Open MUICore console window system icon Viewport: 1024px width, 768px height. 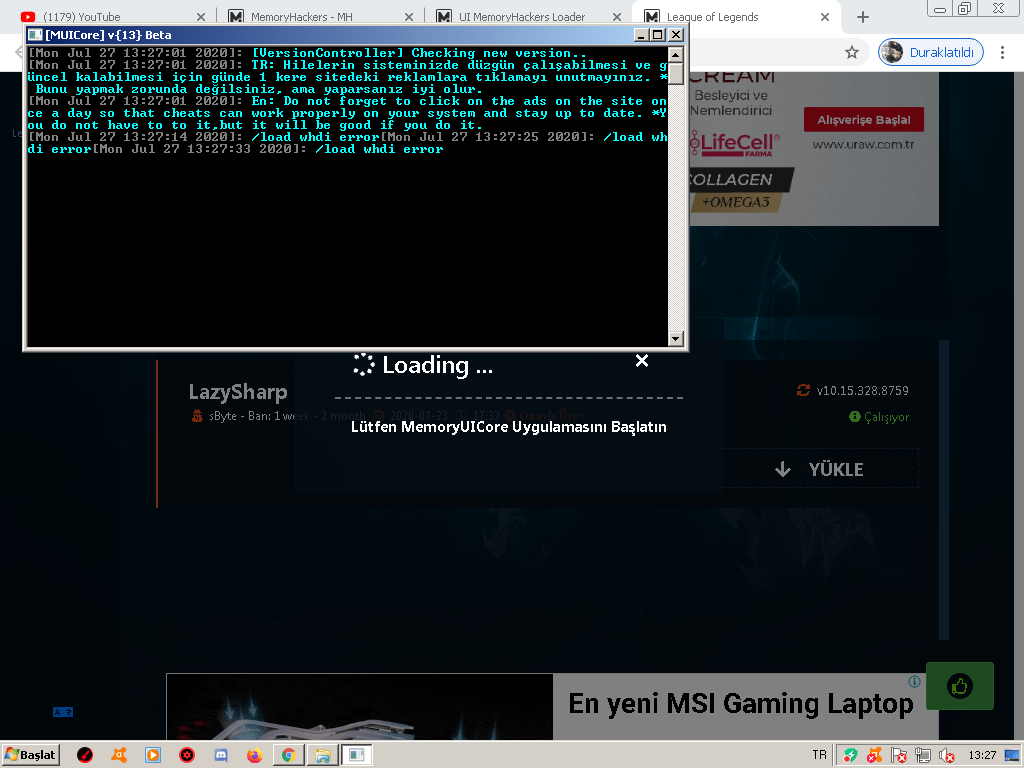pos(35,35)
